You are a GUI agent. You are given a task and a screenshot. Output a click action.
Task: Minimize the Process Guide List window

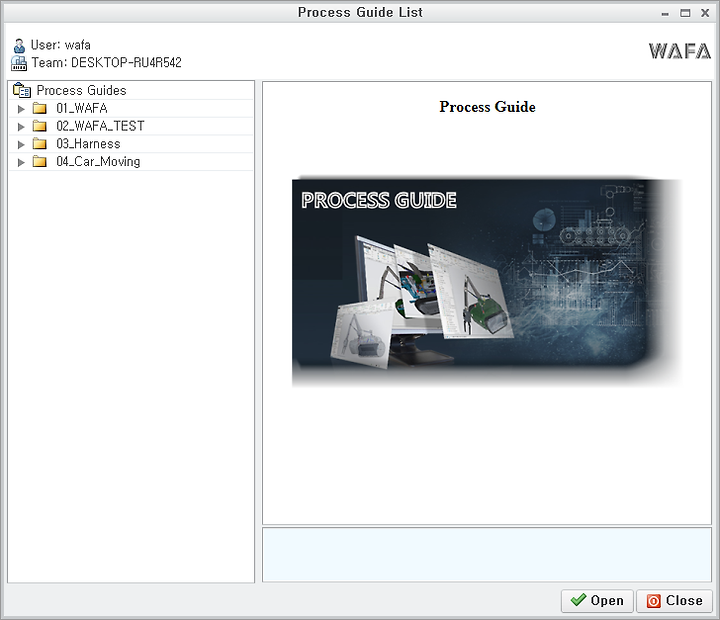pyautogui.click(x=665, y=13)
